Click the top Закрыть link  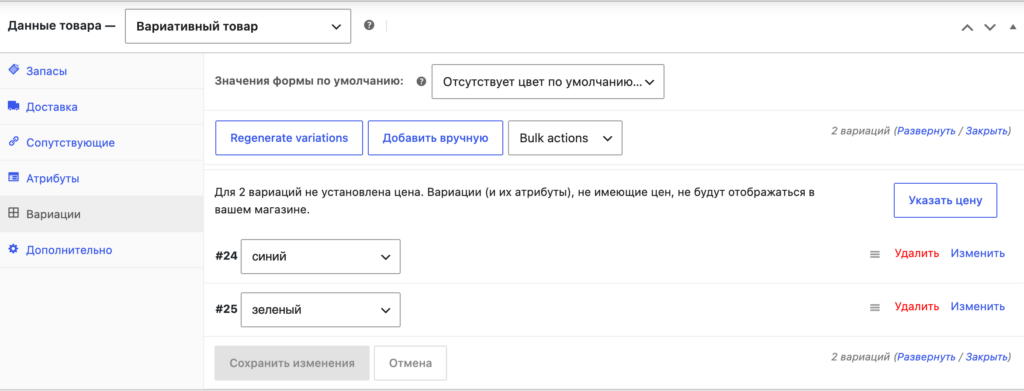pyautogui.click(x=987, y=131)
